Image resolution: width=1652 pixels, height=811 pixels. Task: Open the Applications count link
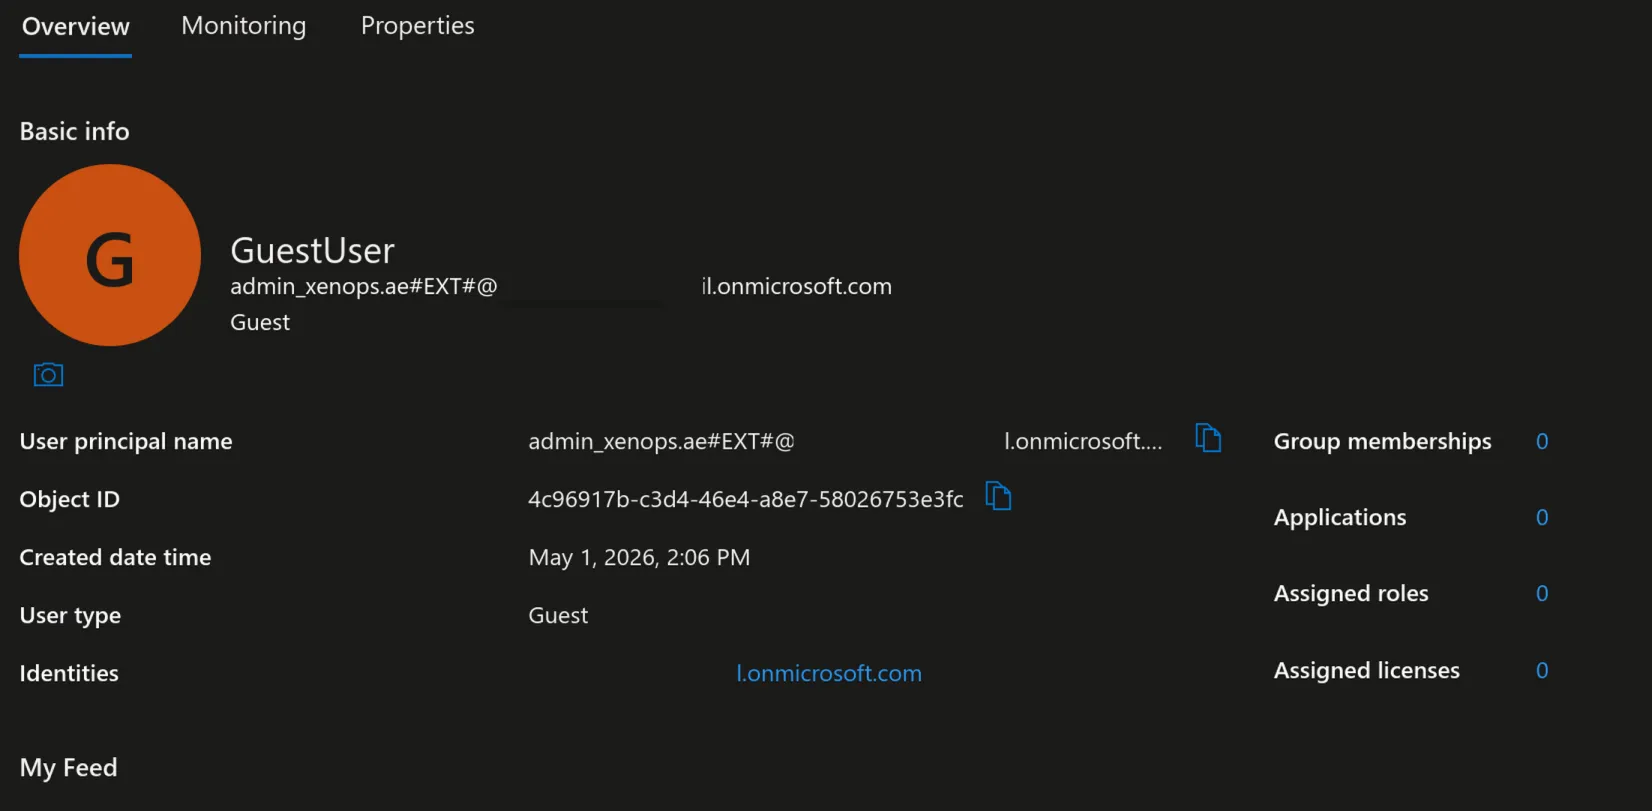[x=1542, y=517]
